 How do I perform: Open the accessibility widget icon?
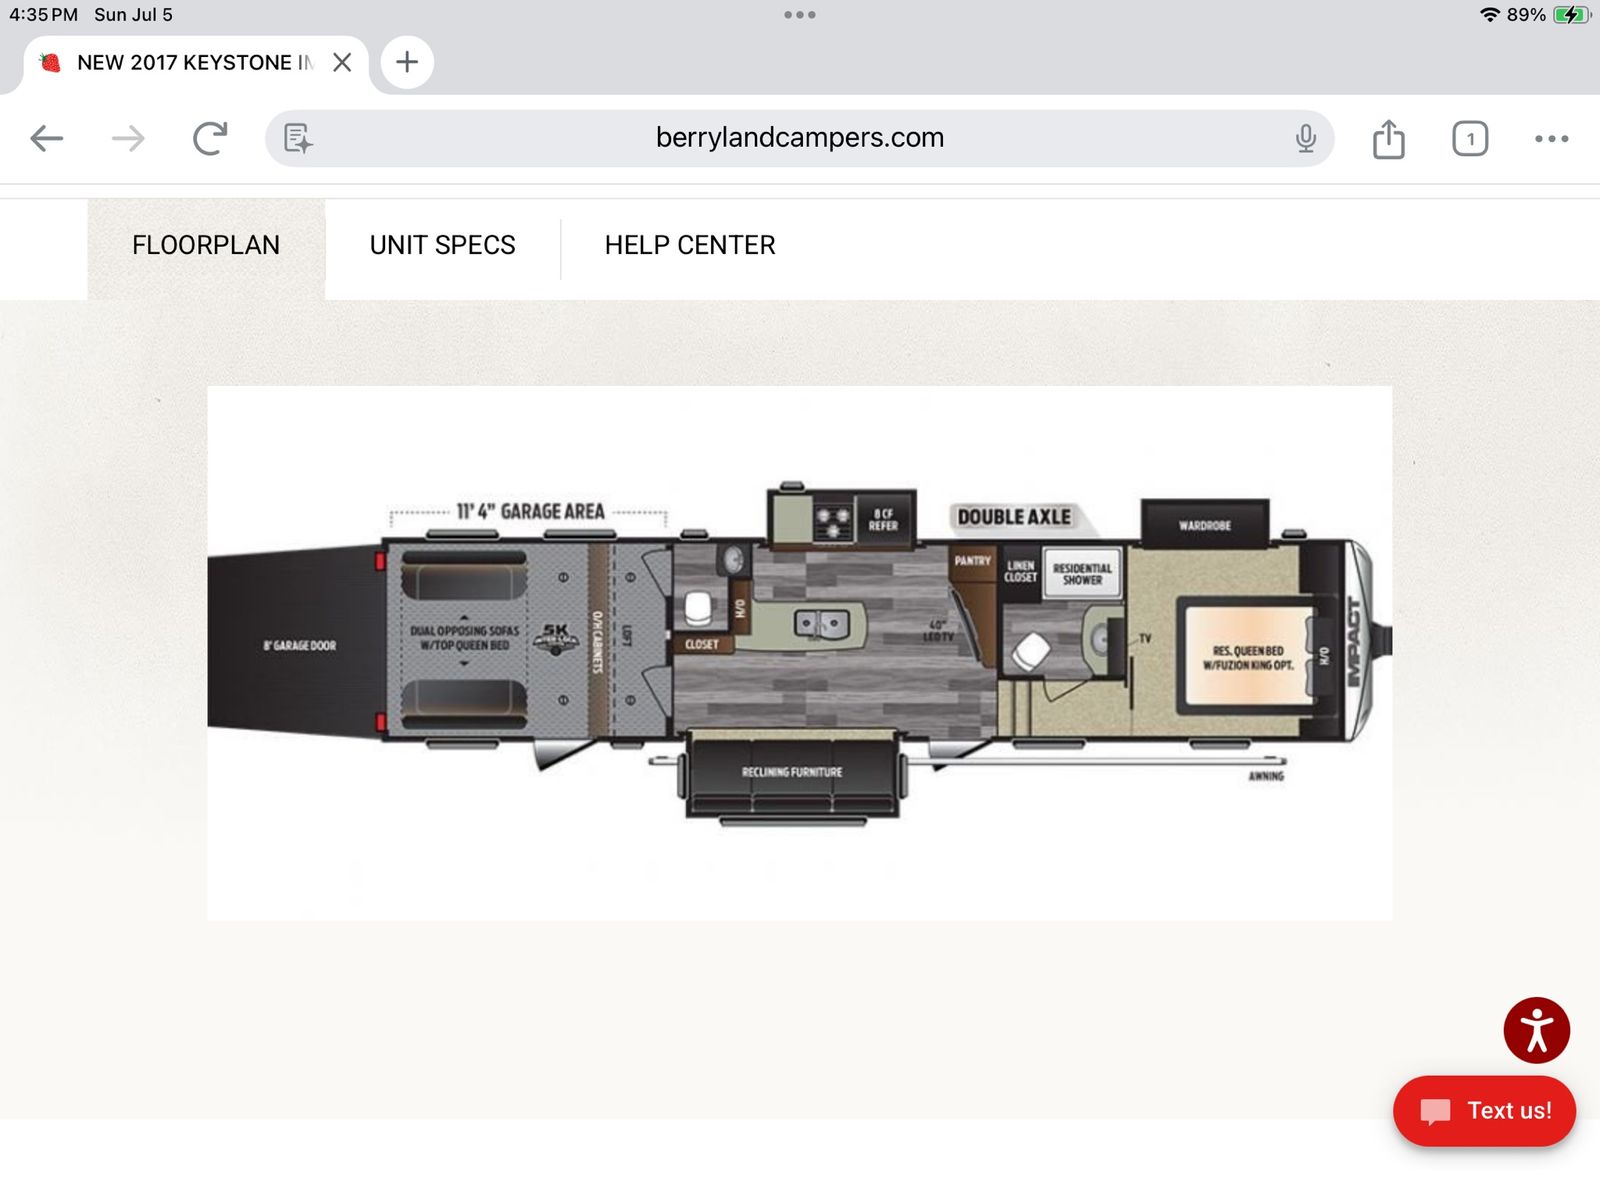pyautogui.click(x=1536, y=1030)
